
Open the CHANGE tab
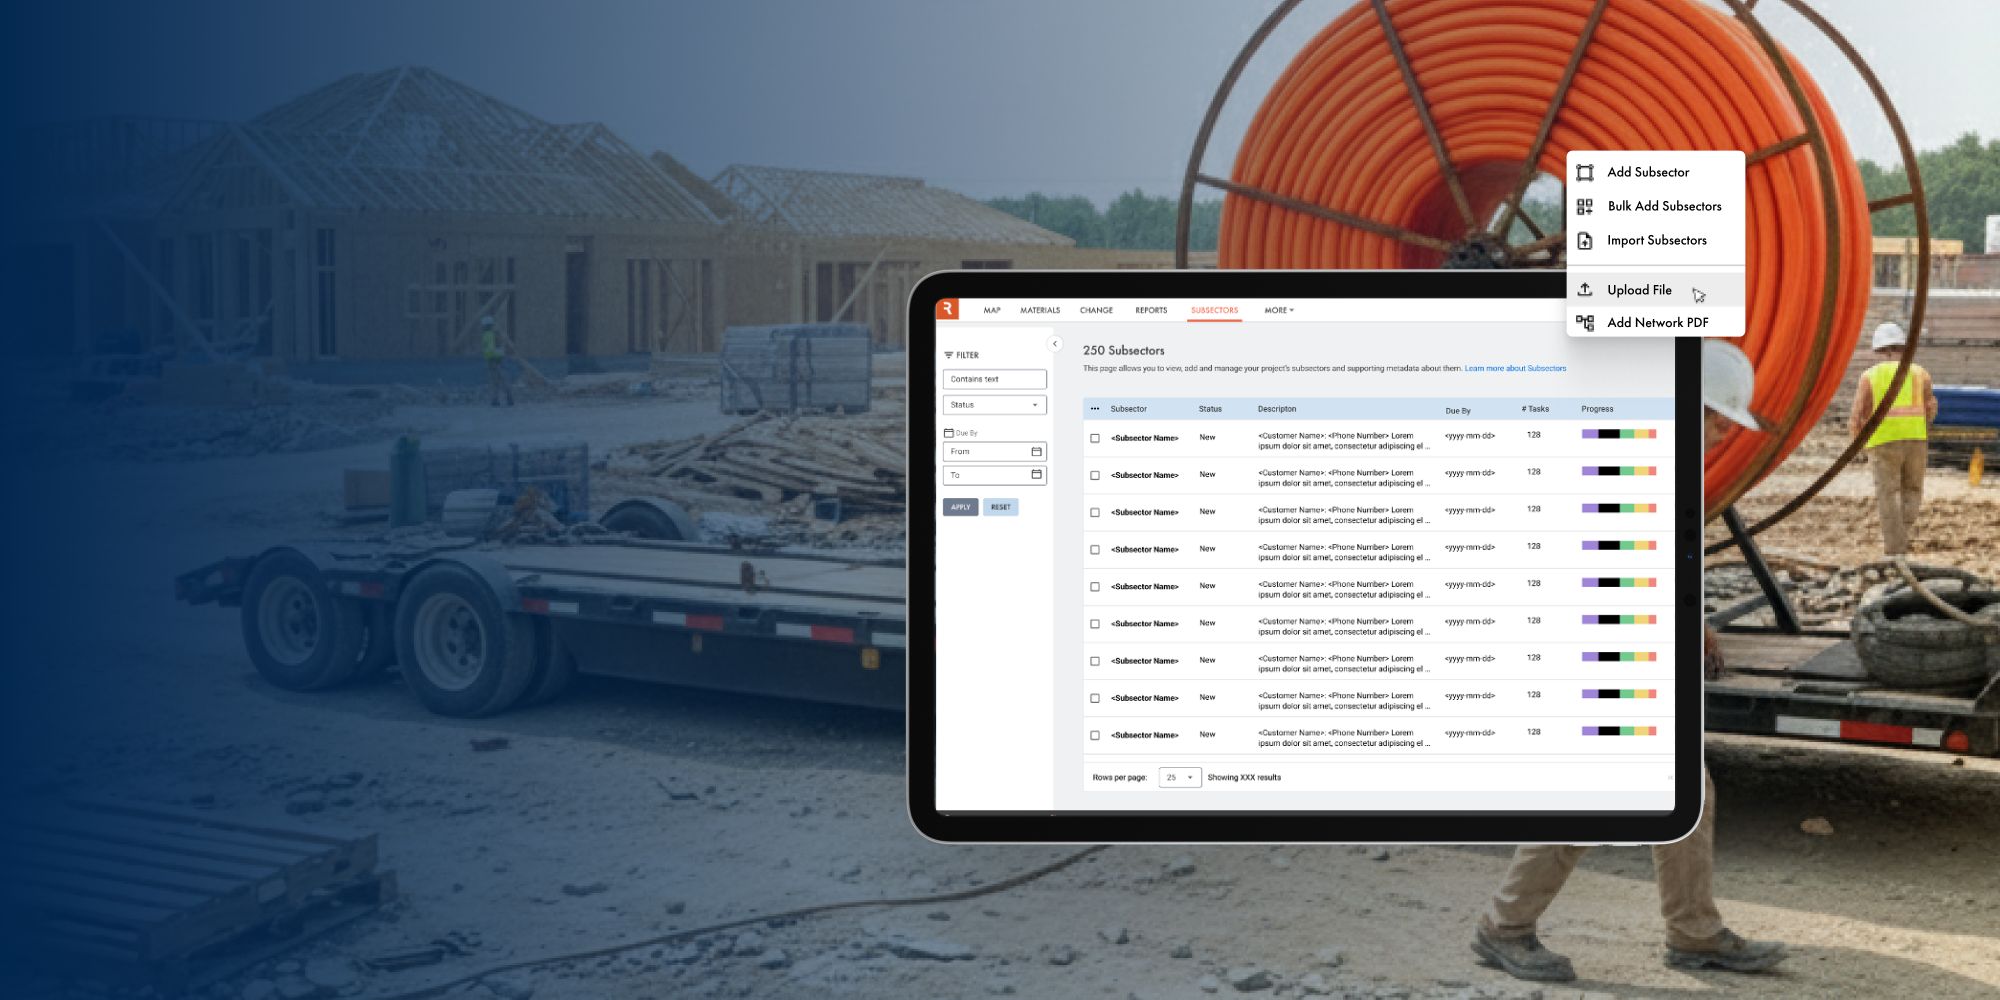click(1096, 311)
